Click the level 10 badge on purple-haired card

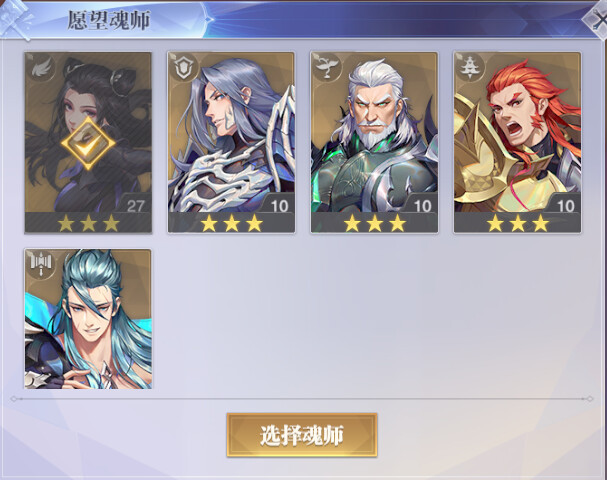tap(279, 206)
